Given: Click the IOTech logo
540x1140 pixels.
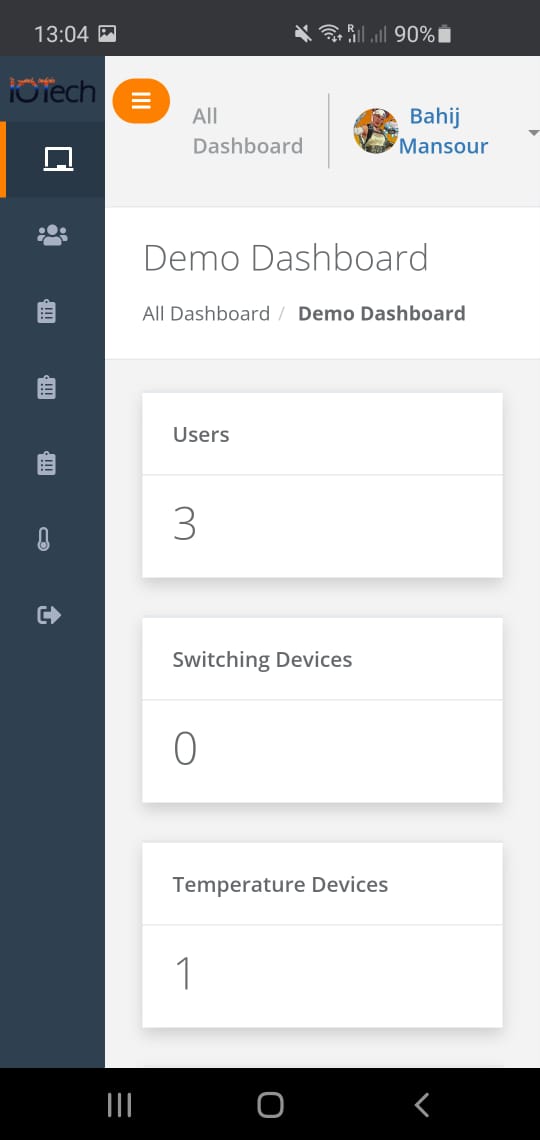Looking at the screenshot, I should tap(52, 89).
